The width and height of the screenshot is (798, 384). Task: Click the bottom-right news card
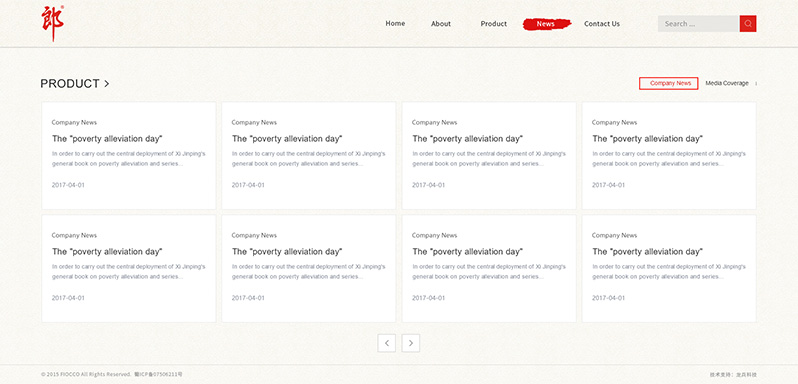point(669,268)
